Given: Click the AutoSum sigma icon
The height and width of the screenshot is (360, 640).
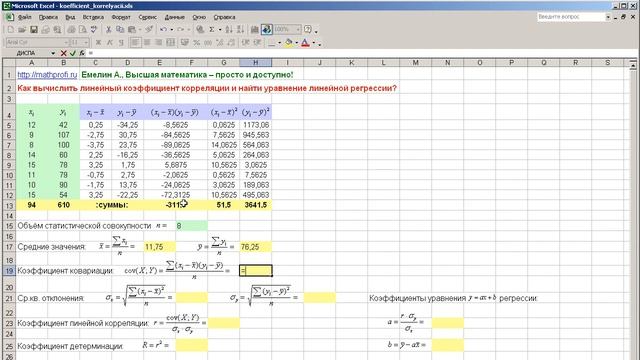Looking at the screenshot, I should (211, 29).
